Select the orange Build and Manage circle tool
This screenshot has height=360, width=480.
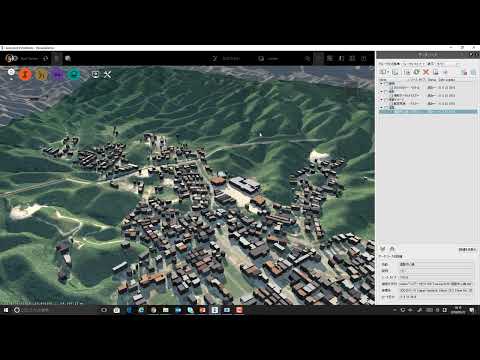25,74
